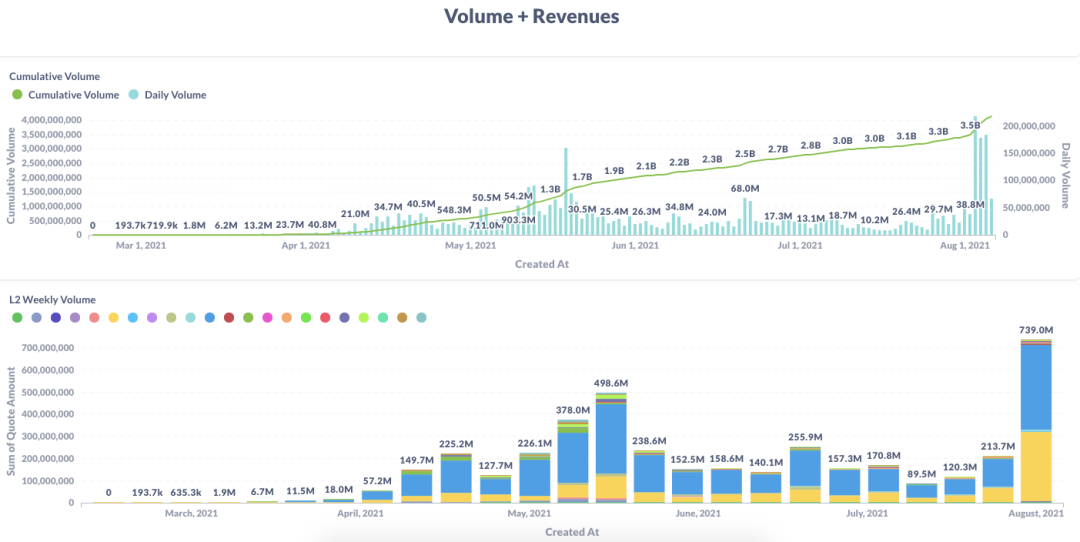Open the L2 Weekly Volume card title
1080x542 pixels.
pos(52,300)
